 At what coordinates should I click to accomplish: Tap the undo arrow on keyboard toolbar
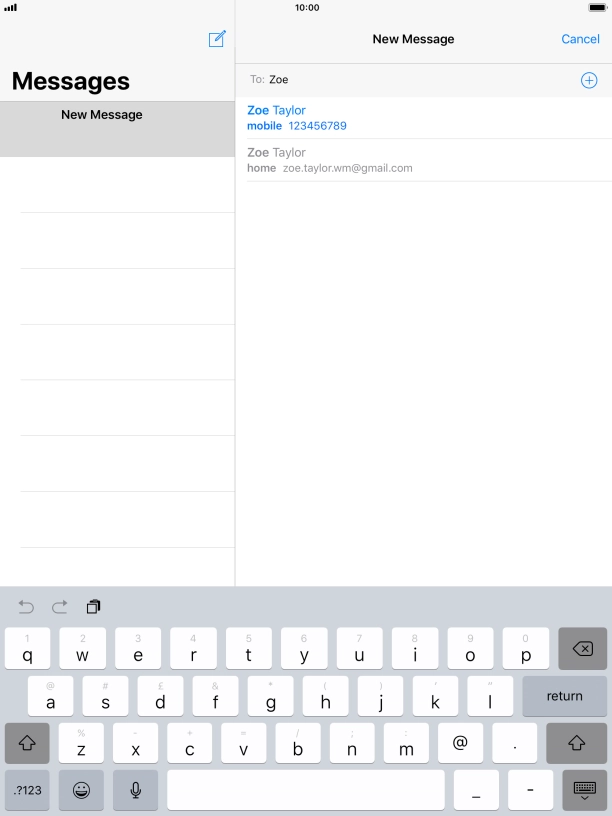(x=27, y=607)
